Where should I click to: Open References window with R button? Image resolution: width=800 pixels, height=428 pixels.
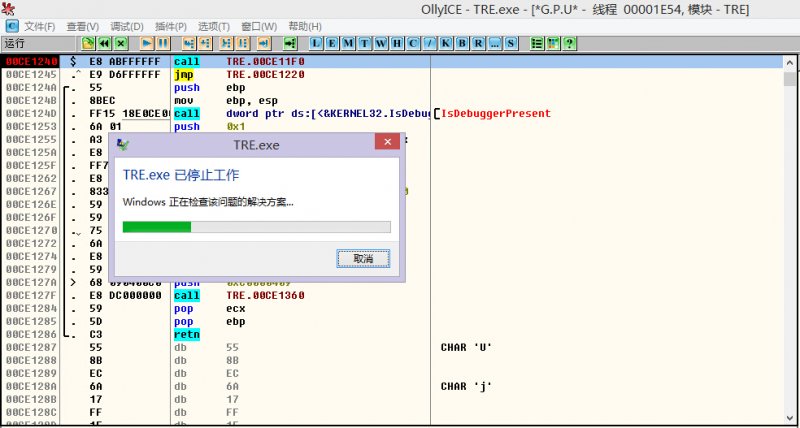pos(478,44)
